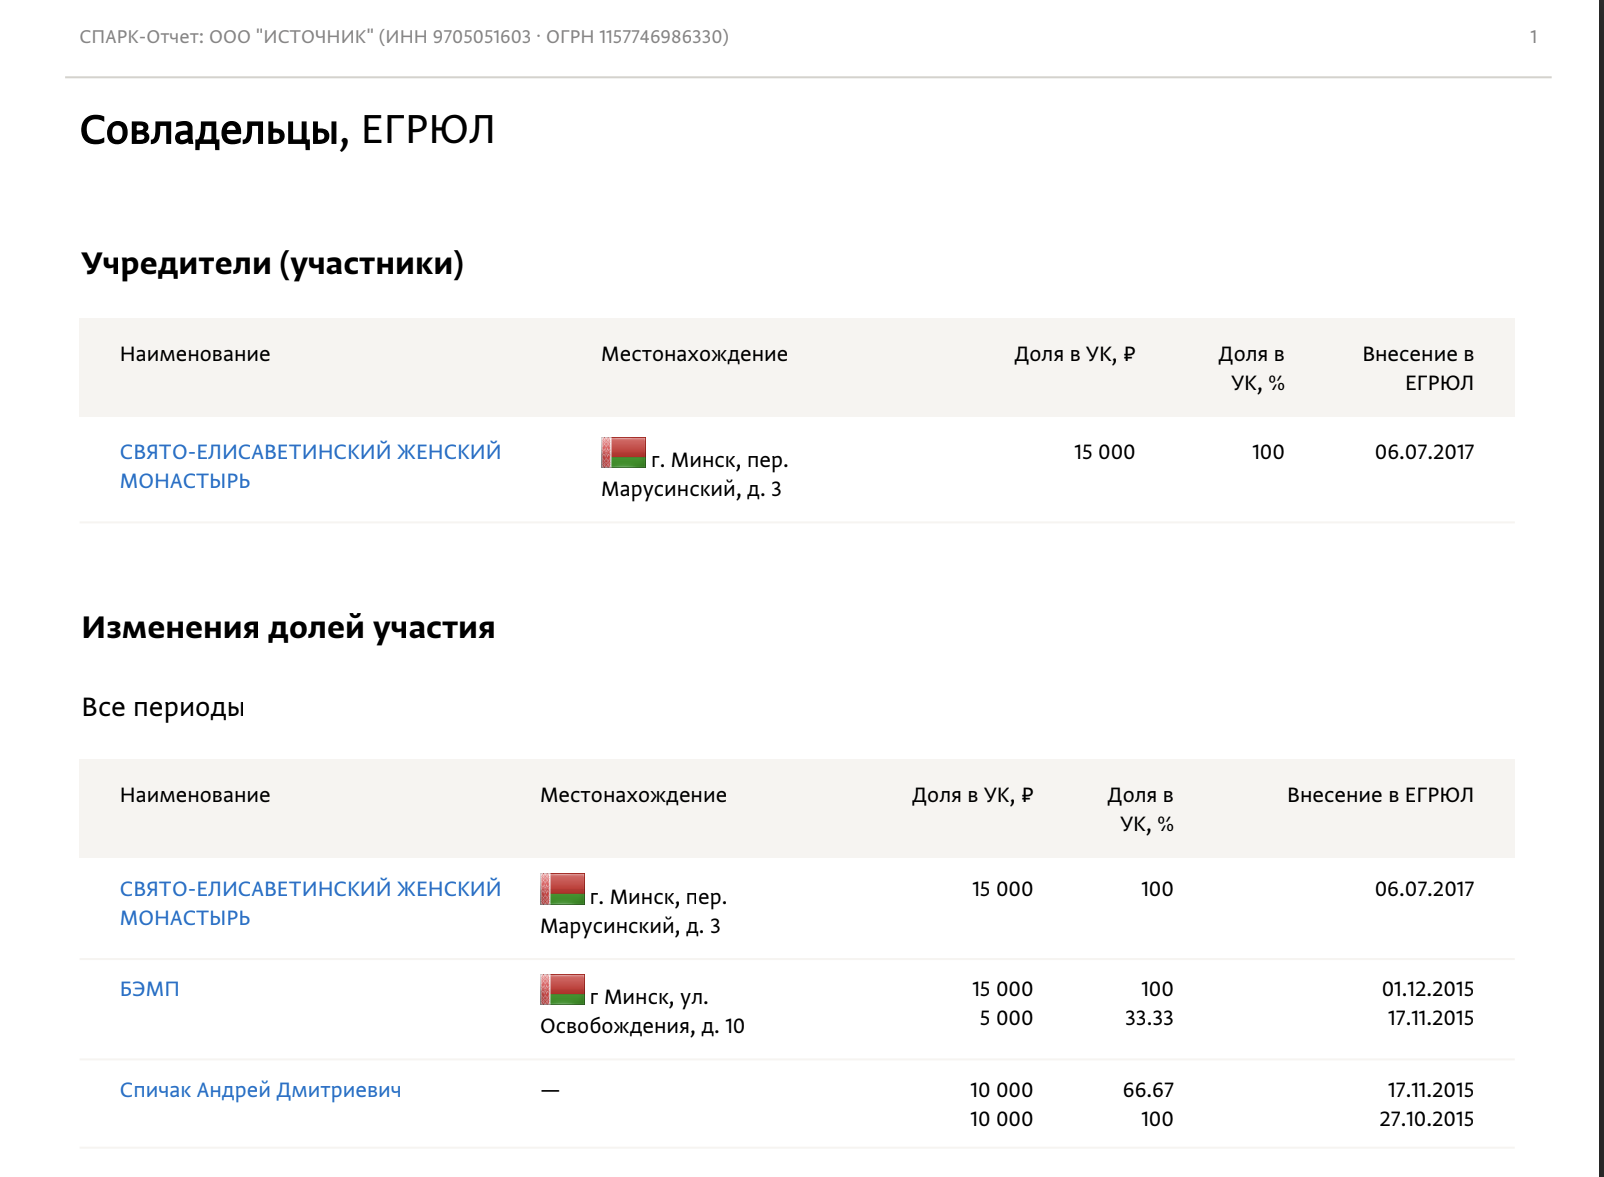Open the БЭМП company link
The height and width of the screenshot is (1177, 1604).
[149, 989]
